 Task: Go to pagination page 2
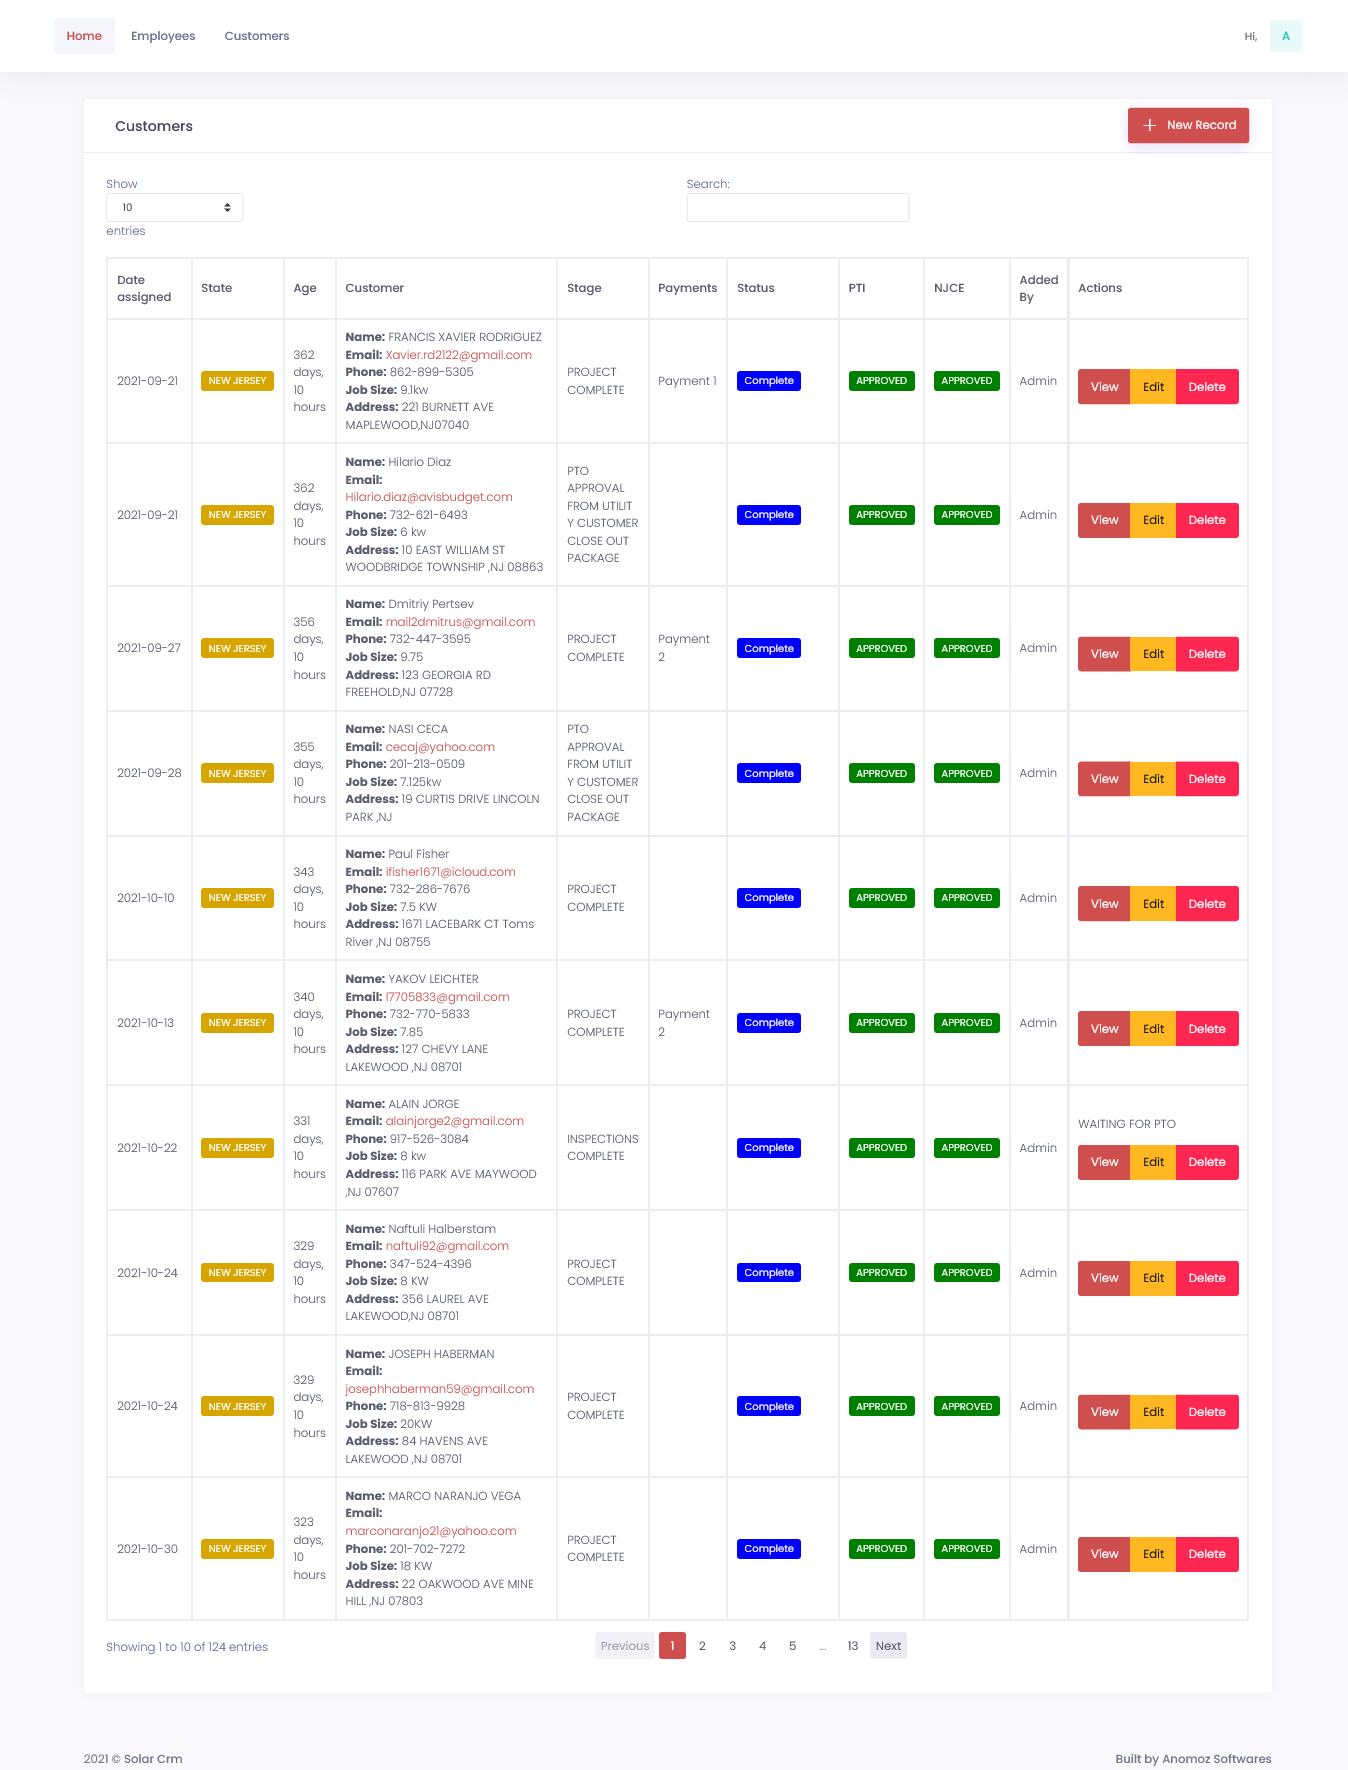[702, 1646]
